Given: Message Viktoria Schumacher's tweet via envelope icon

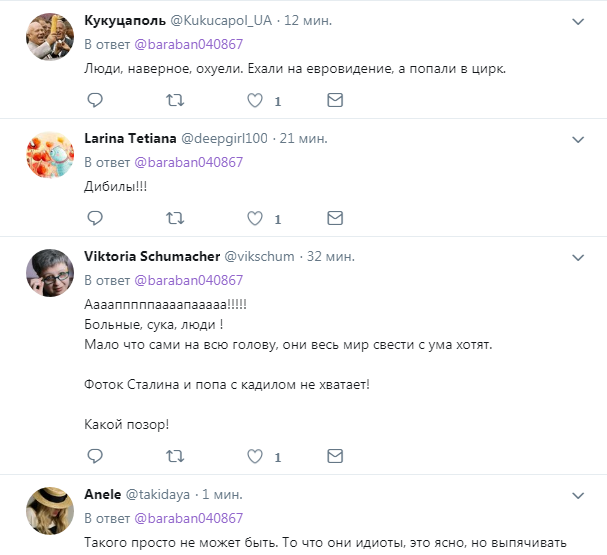Looking at the screenshot, I should point(335,455).
